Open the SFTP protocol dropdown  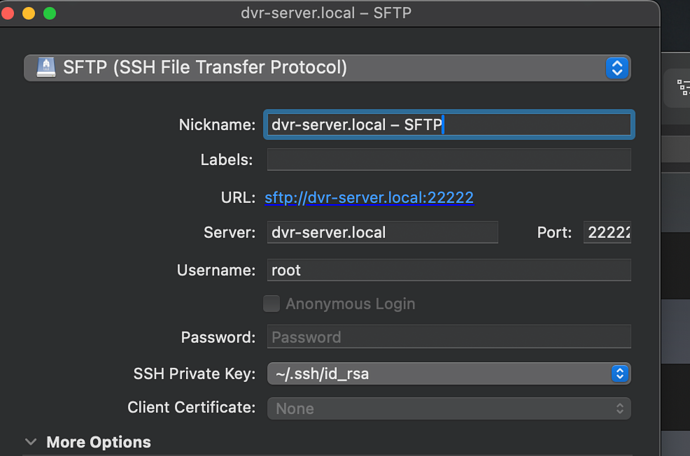(320, 68)
